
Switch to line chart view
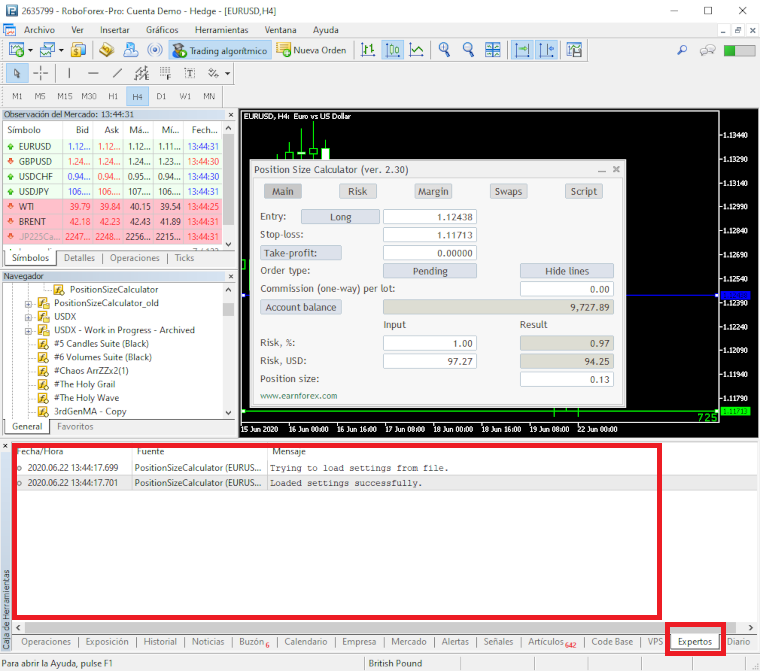[416, 50]
